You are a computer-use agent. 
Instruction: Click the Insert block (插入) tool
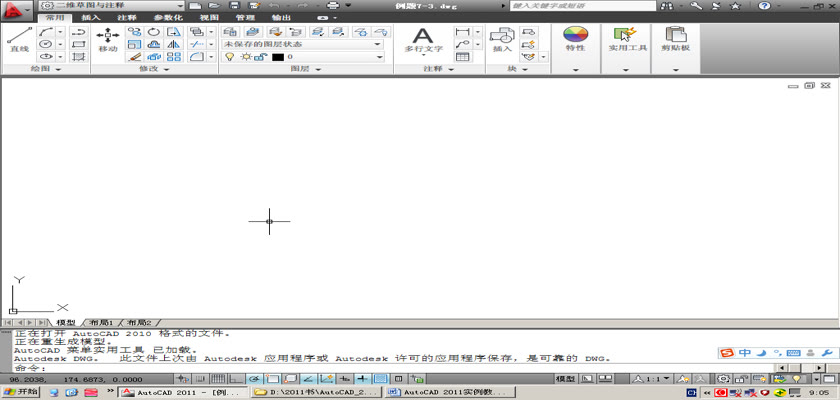502,40
